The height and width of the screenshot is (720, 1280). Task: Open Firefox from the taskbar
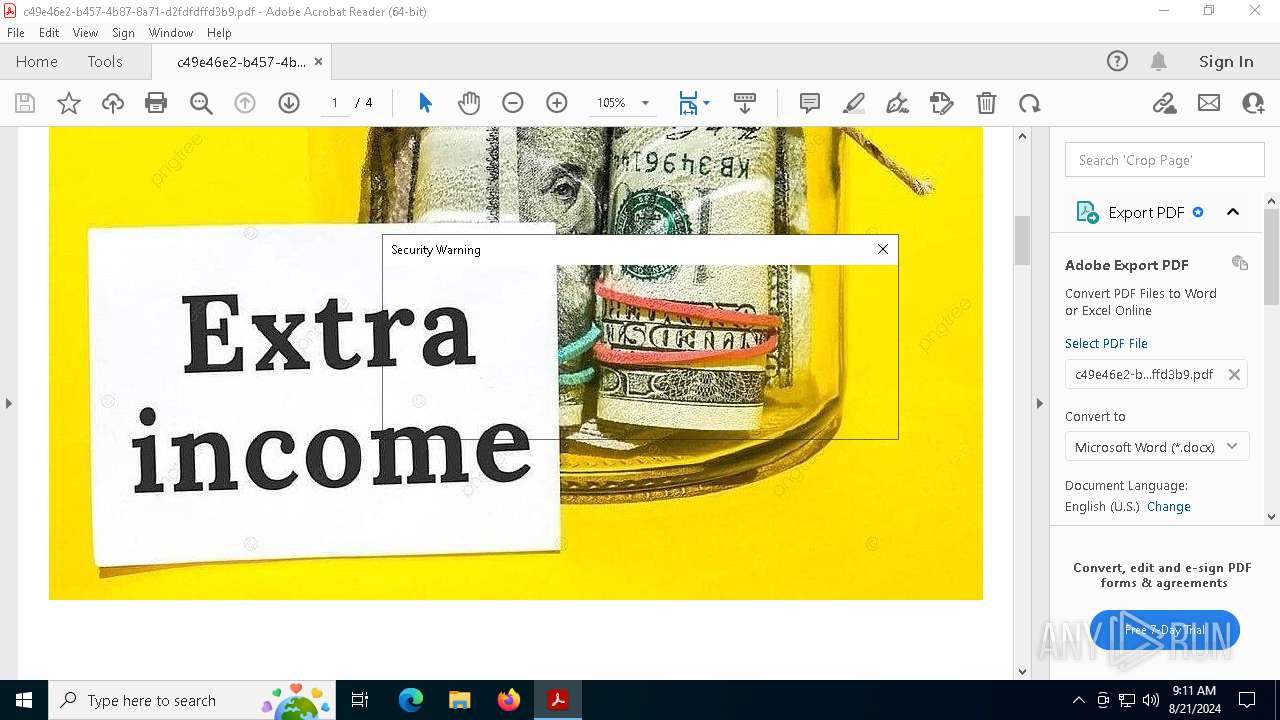click(509, 700)
